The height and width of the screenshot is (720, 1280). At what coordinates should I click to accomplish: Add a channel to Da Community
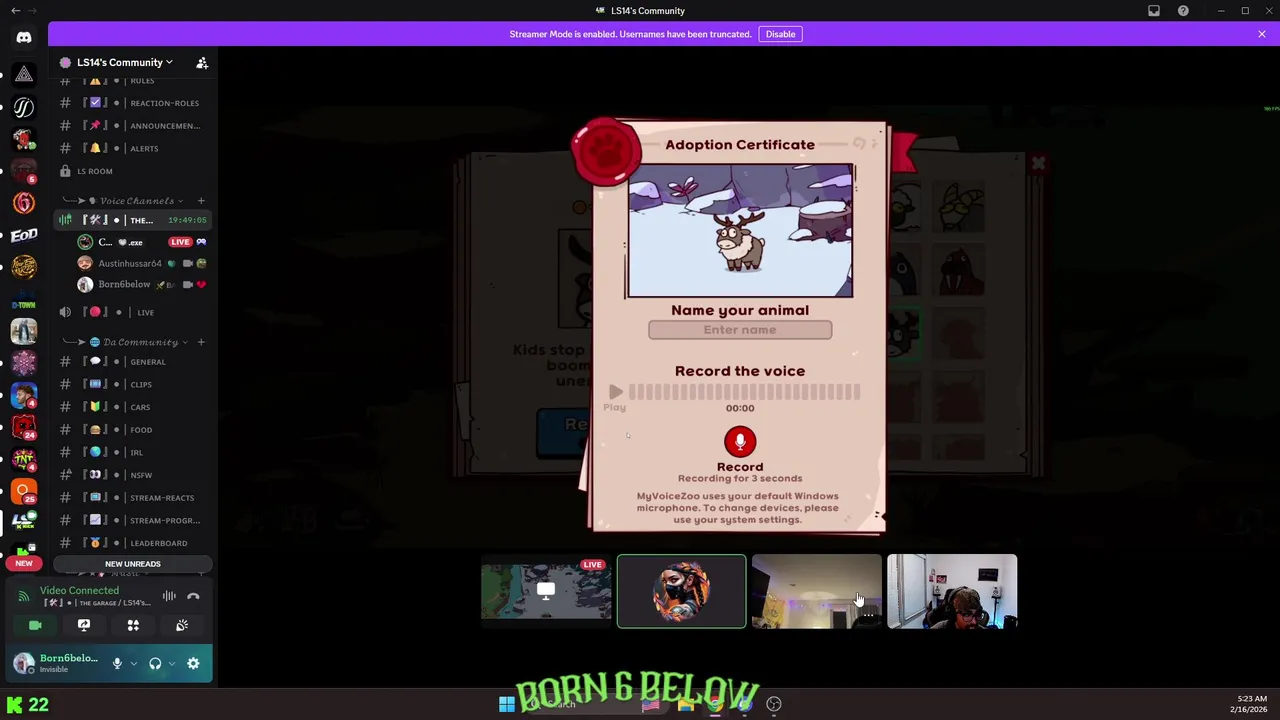pos(201,342)
